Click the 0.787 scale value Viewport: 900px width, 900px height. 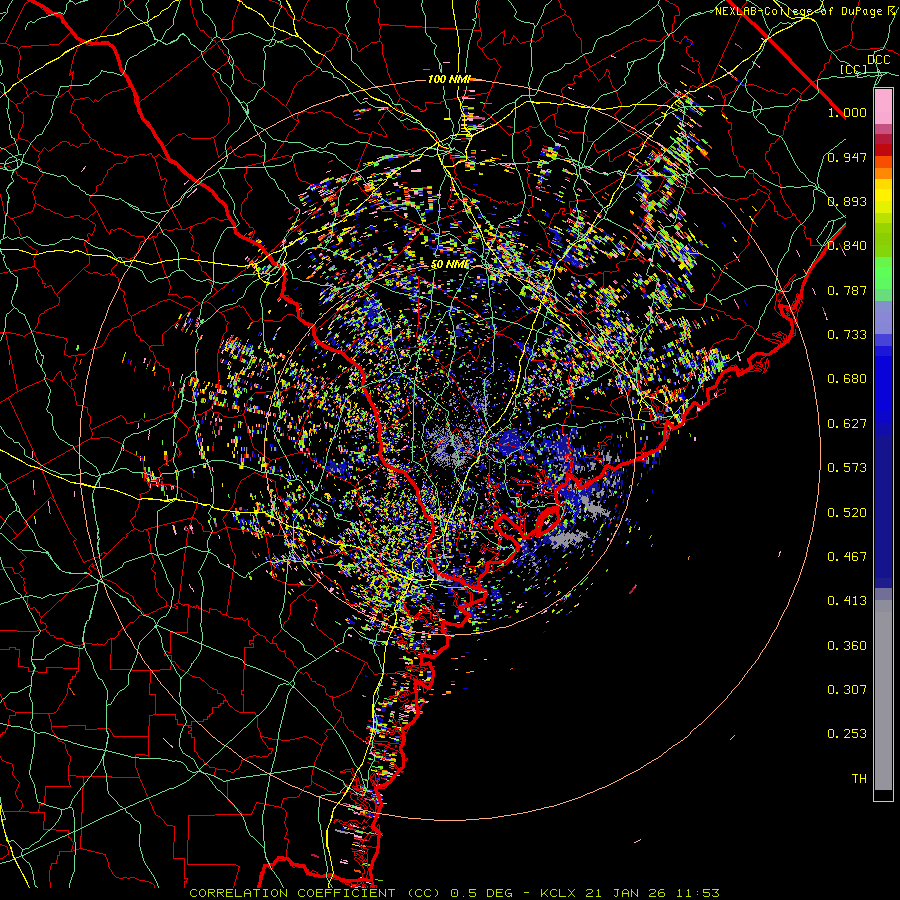click(847, 290)
